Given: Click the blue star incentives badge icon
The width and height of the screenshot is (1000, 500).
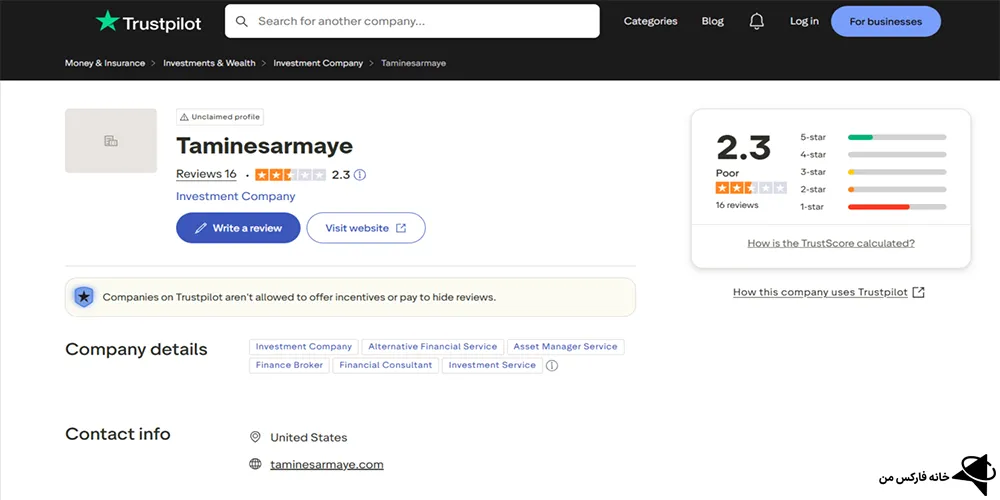Looking at the screenshot, I should tap(84, 297).
